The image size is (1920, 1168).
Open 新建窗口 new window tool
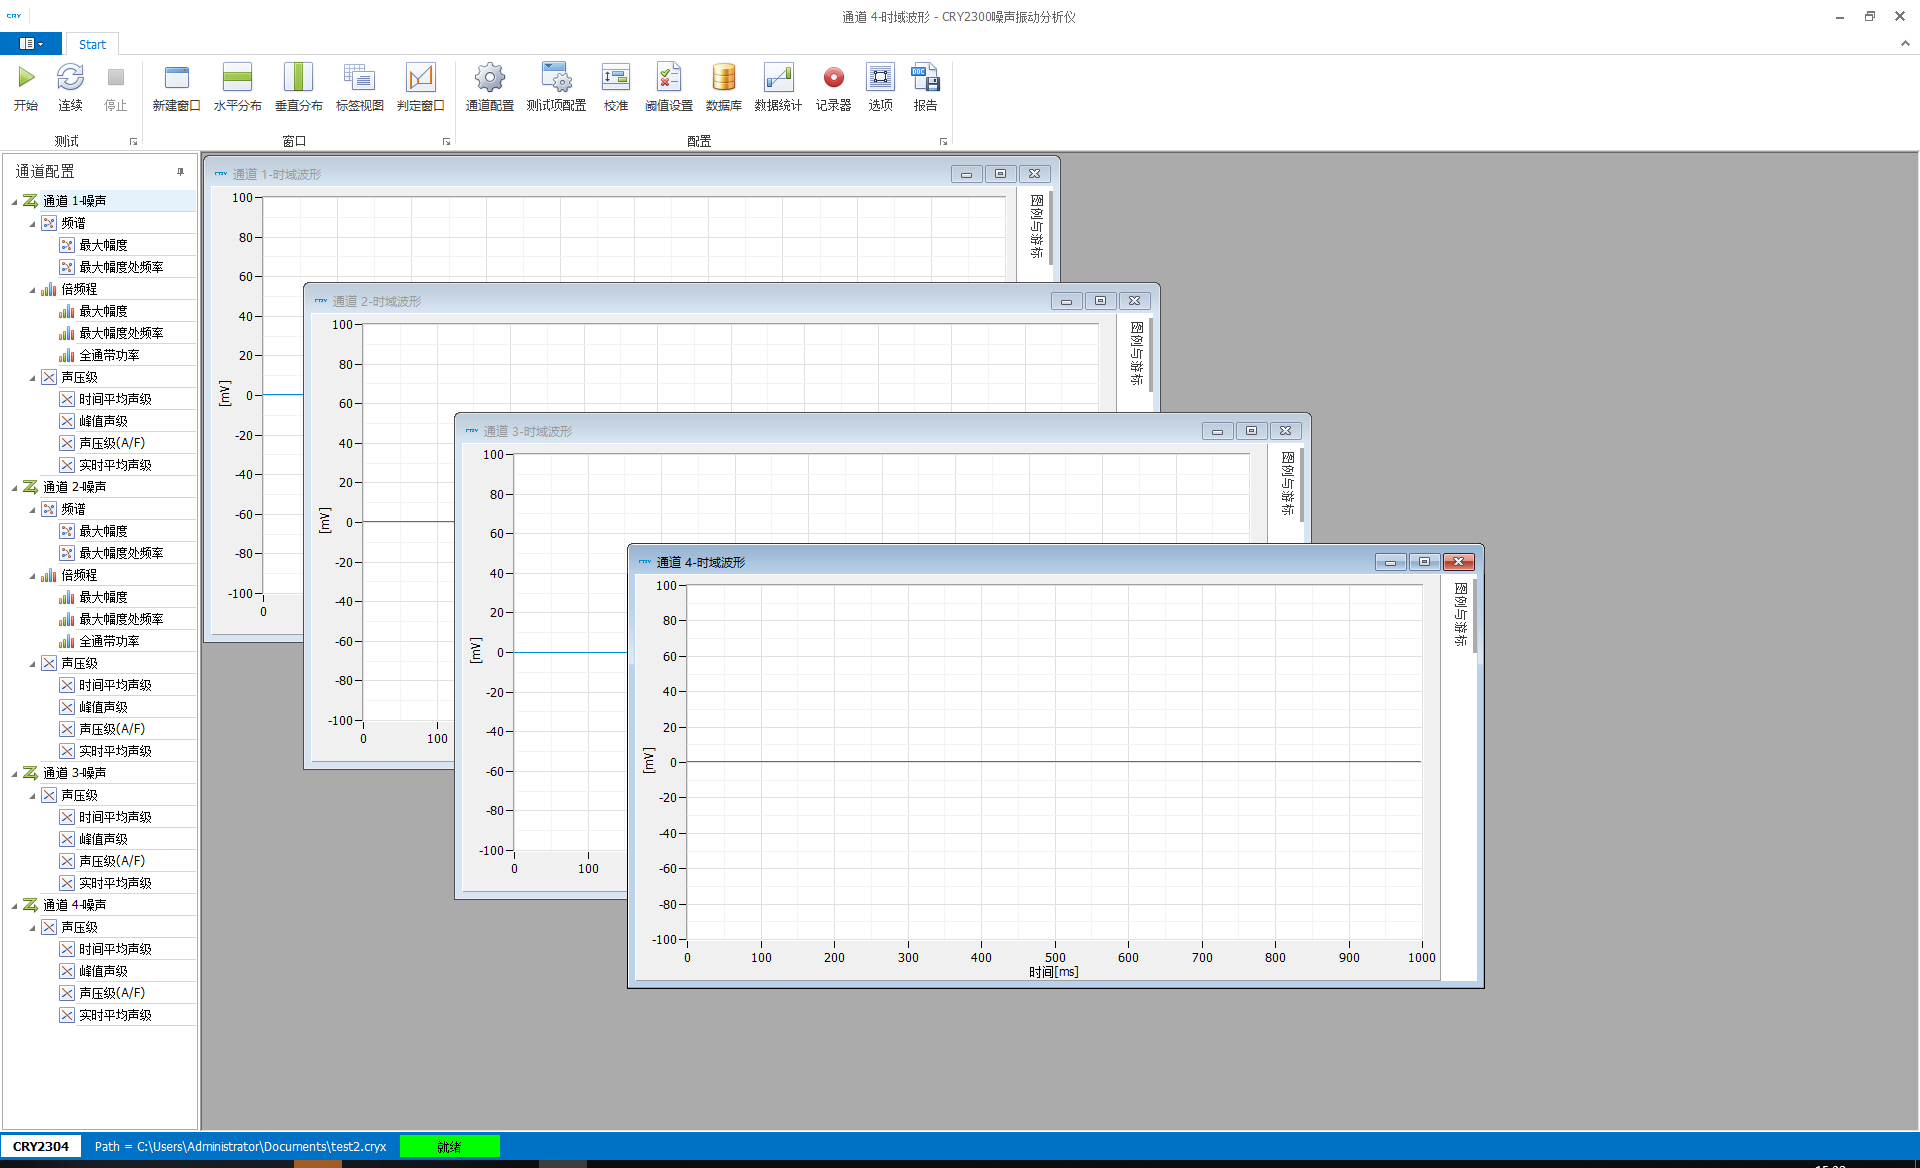coord(176,78)
